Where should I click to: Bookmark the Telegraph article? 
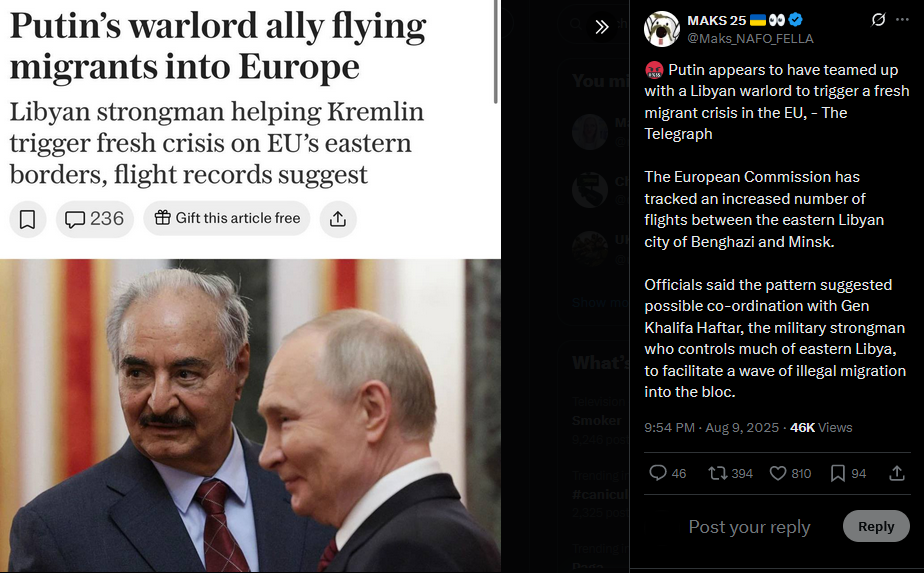28,219
